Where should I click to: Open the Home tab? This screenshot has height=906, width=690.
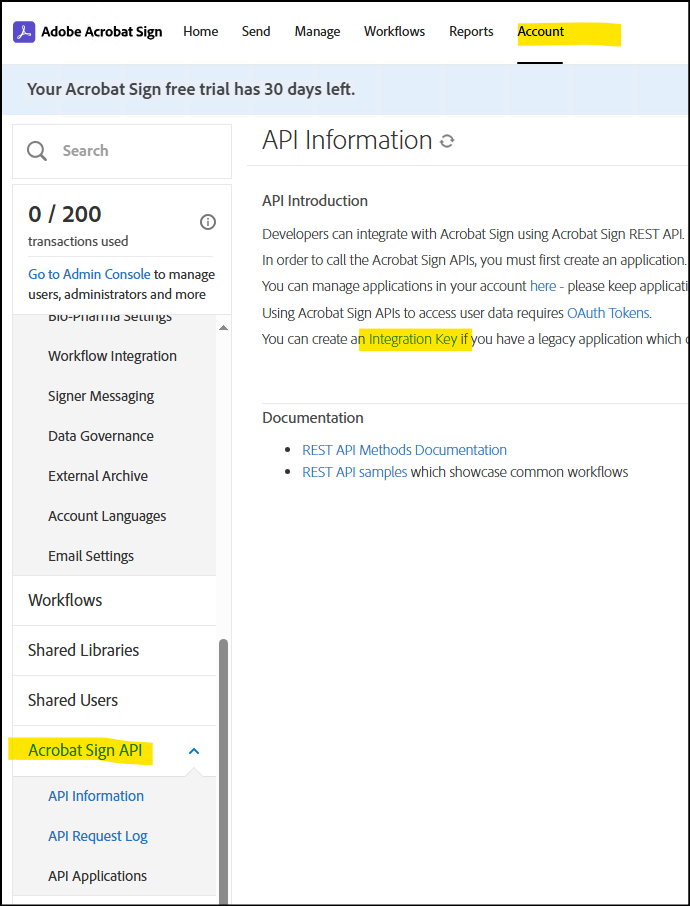[x=201, y=32]
